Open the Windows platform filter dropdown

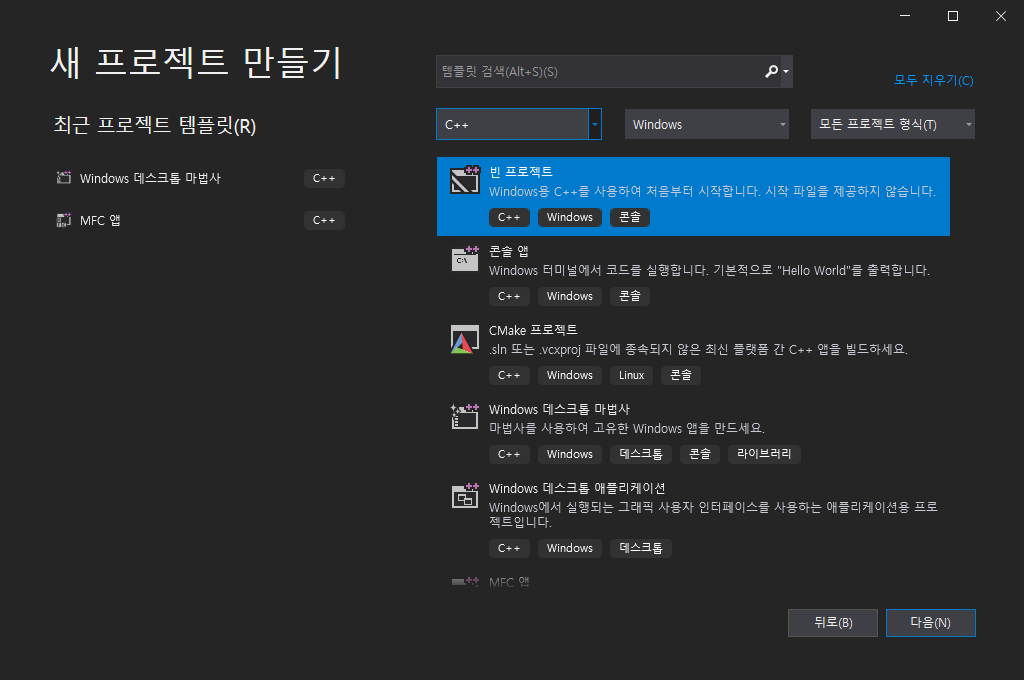[x=707, y=124]
